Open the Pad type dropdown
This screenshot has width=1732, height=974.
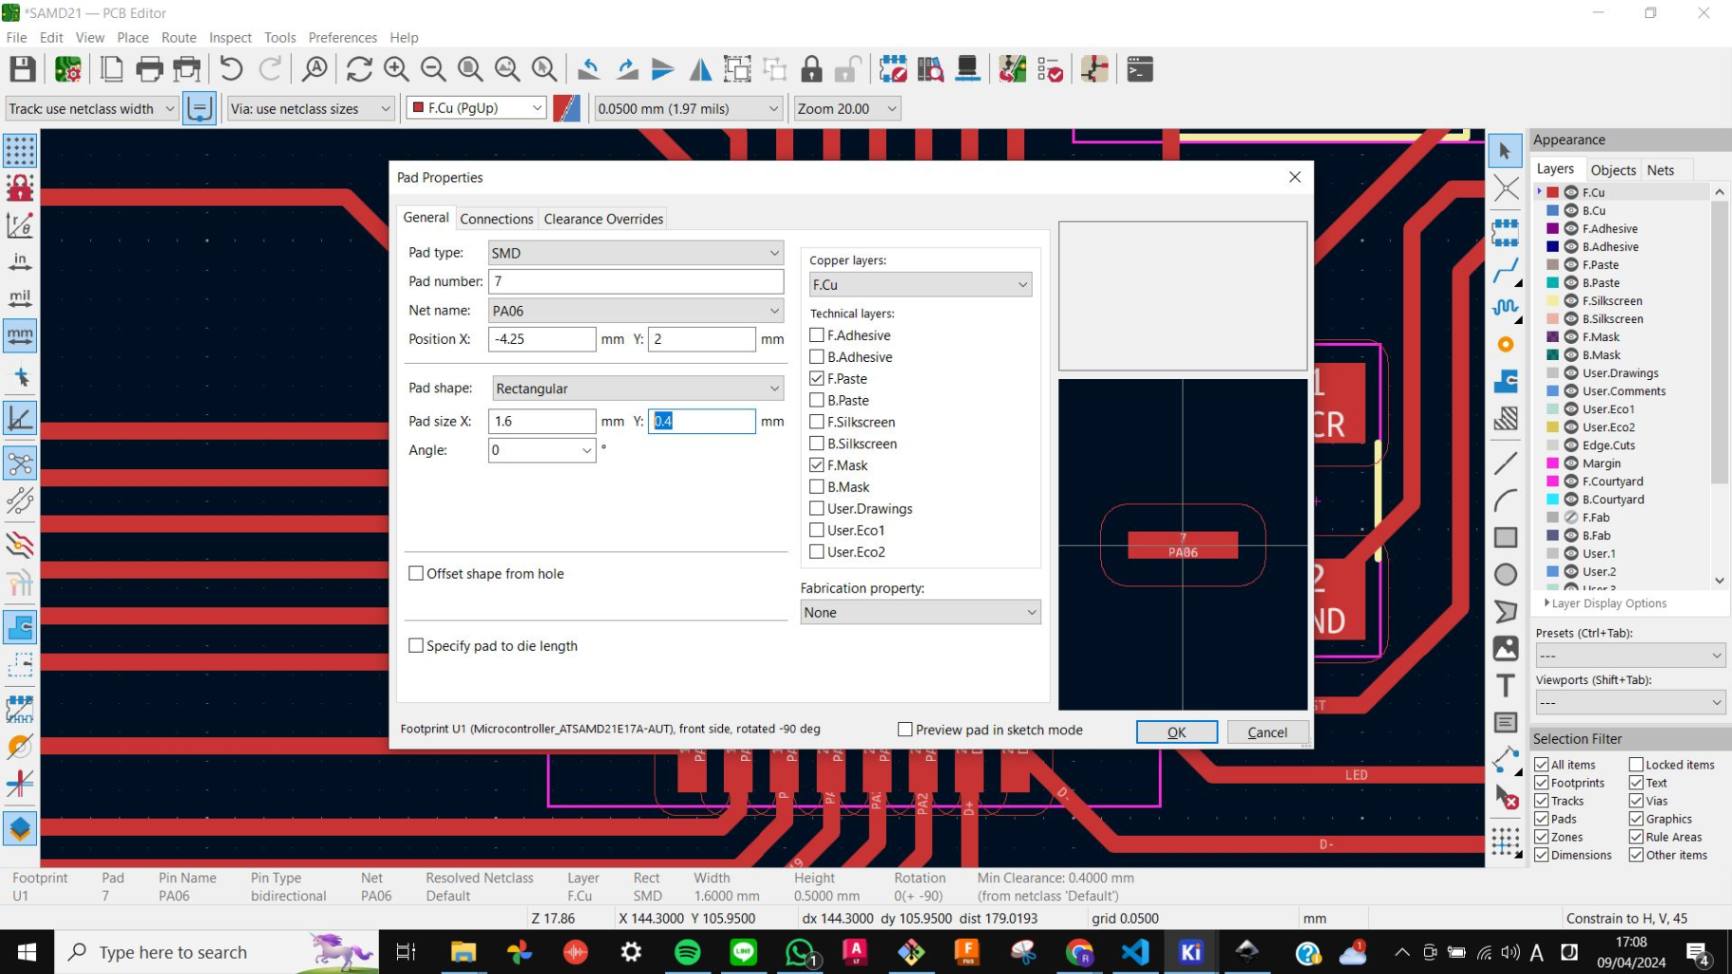[x=636, y=253]
